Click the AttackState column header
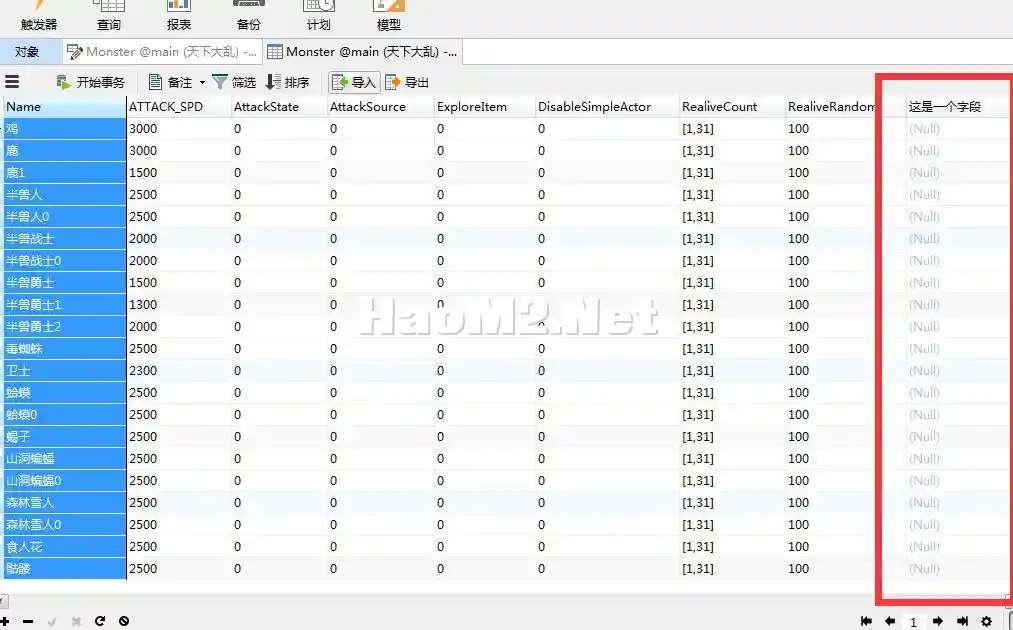The width and height of the screenshot is (1013, 630). click(279, 107)
